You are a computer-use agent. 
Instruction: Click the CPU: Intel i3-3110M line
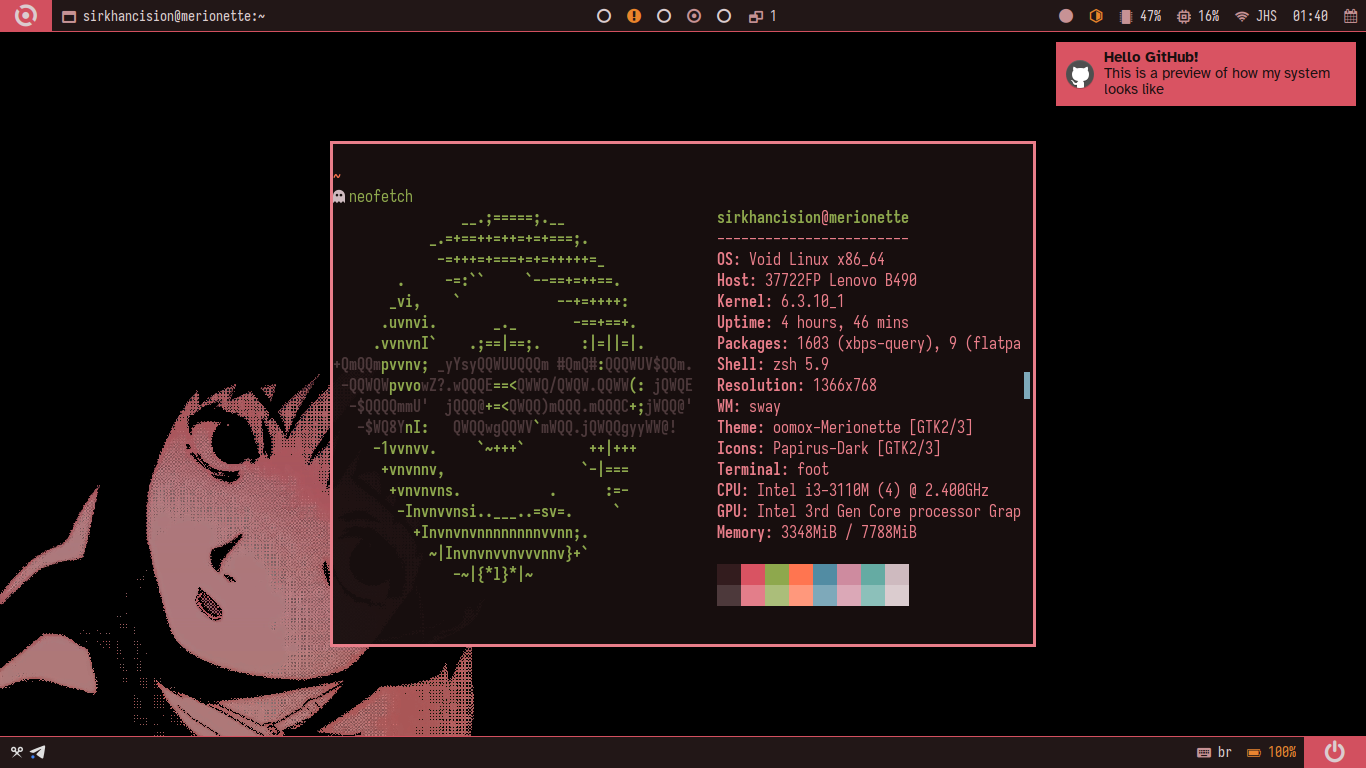(853, 491)
